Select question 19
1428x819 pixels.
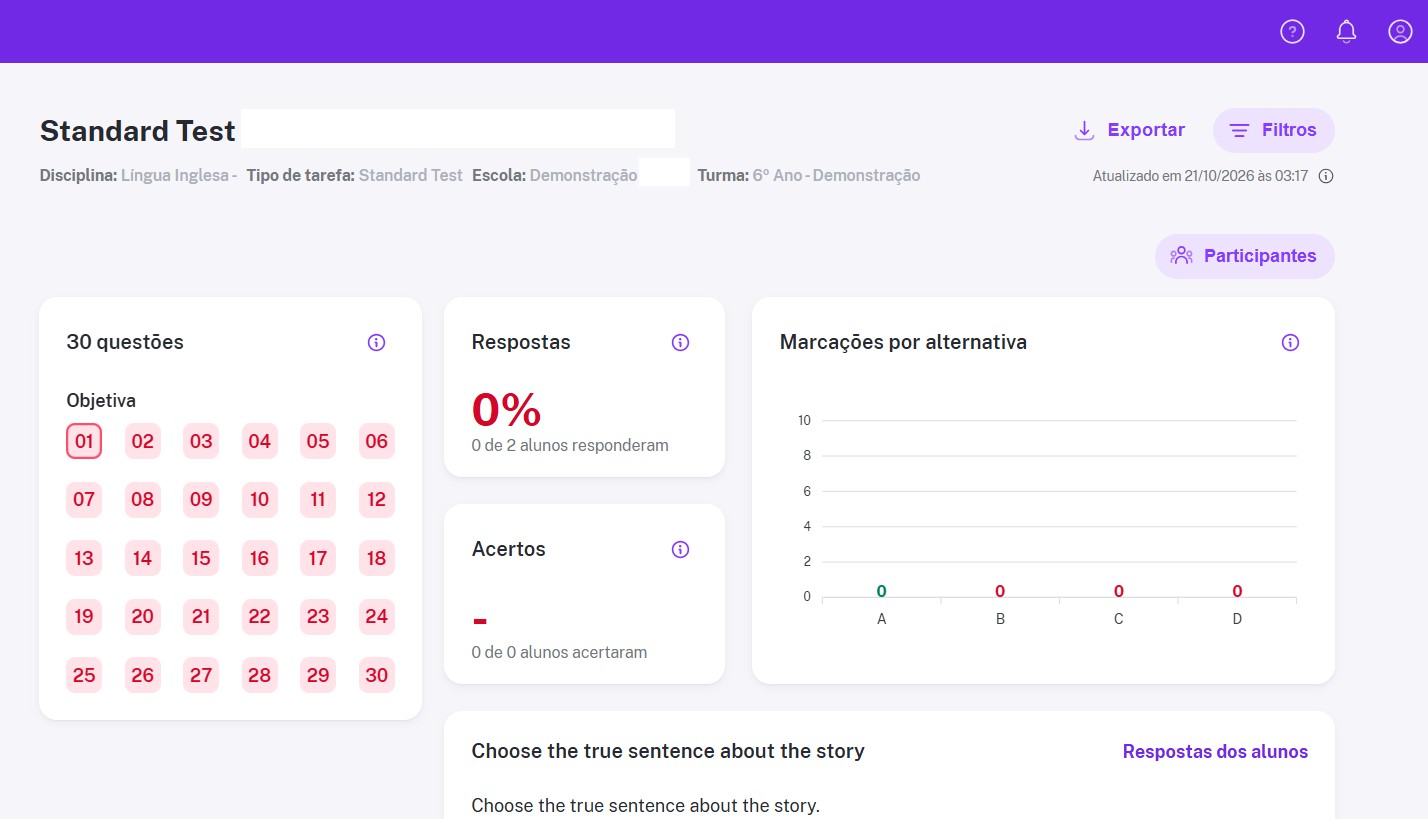pyautogui.click(x=84, y=616)
